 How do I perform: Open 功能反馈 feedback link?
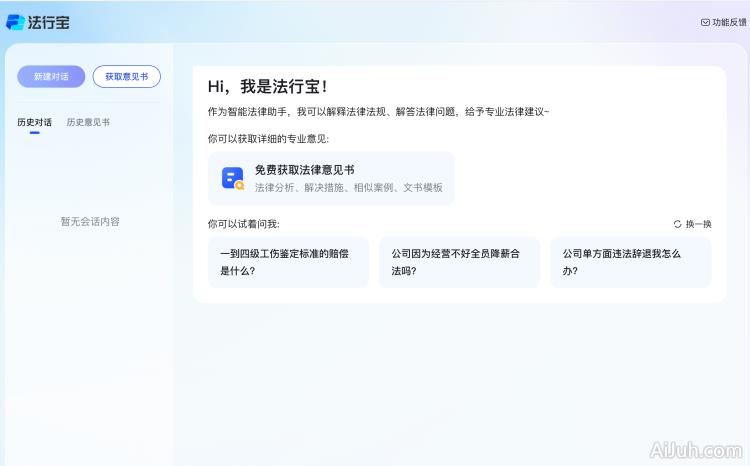pyautogui.click(x=728, y=22)
